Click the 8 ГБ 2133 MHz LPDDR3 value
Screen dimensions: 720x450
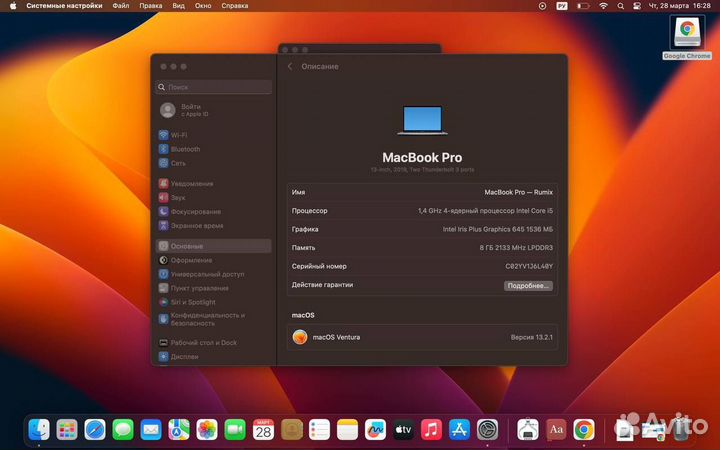516,248
